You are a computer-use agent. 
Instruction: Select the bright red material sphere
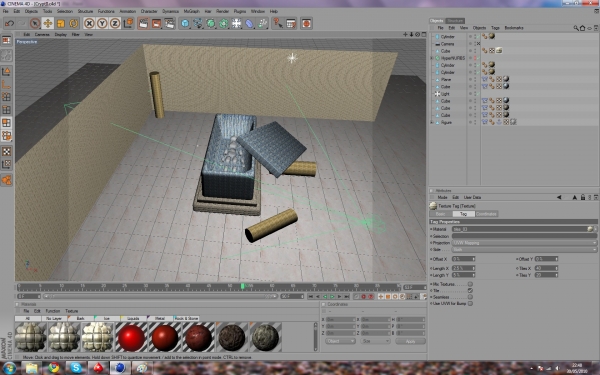tap(131, 337)
